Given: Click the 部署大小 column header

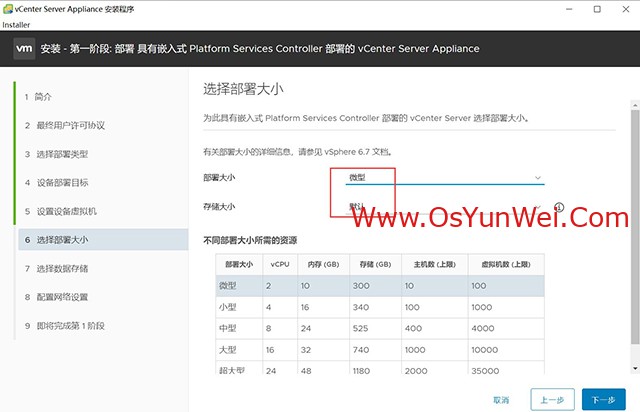Looking at the screenshot, I should pyautogui.click(x=239, y=264).
